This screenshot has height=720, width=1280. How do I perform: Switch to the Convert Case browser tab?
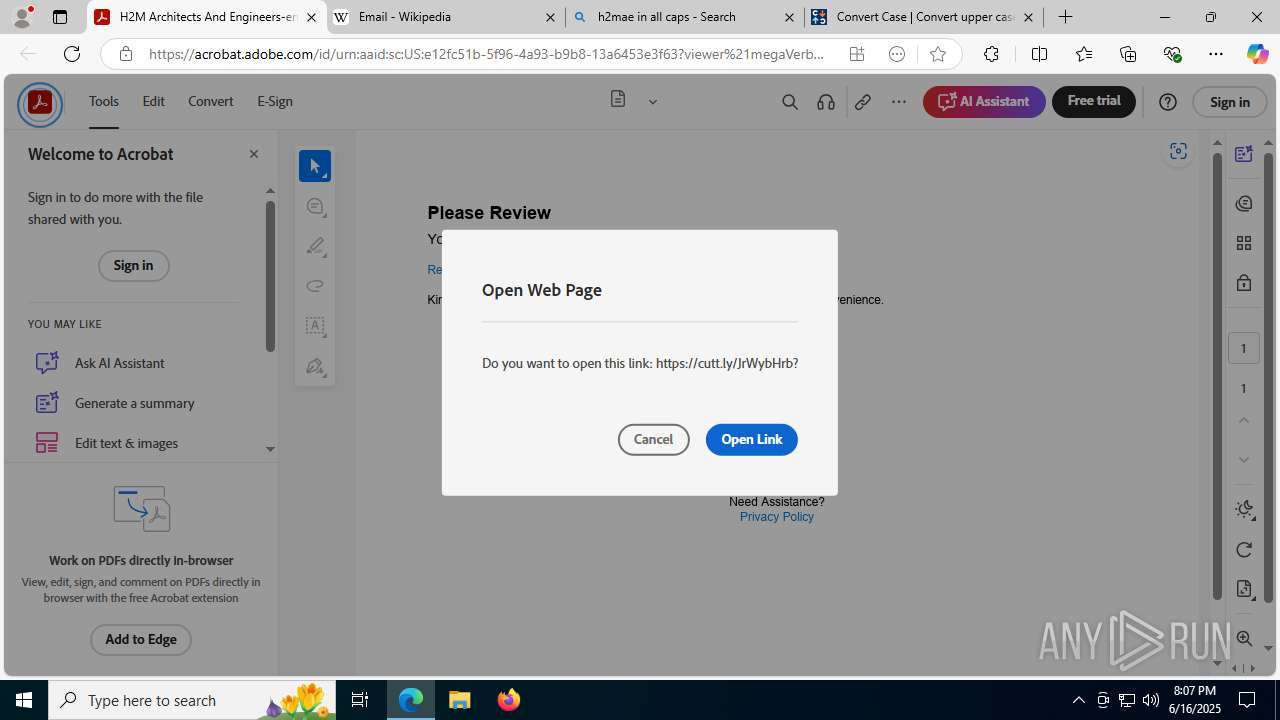click(x=924, y=17)
